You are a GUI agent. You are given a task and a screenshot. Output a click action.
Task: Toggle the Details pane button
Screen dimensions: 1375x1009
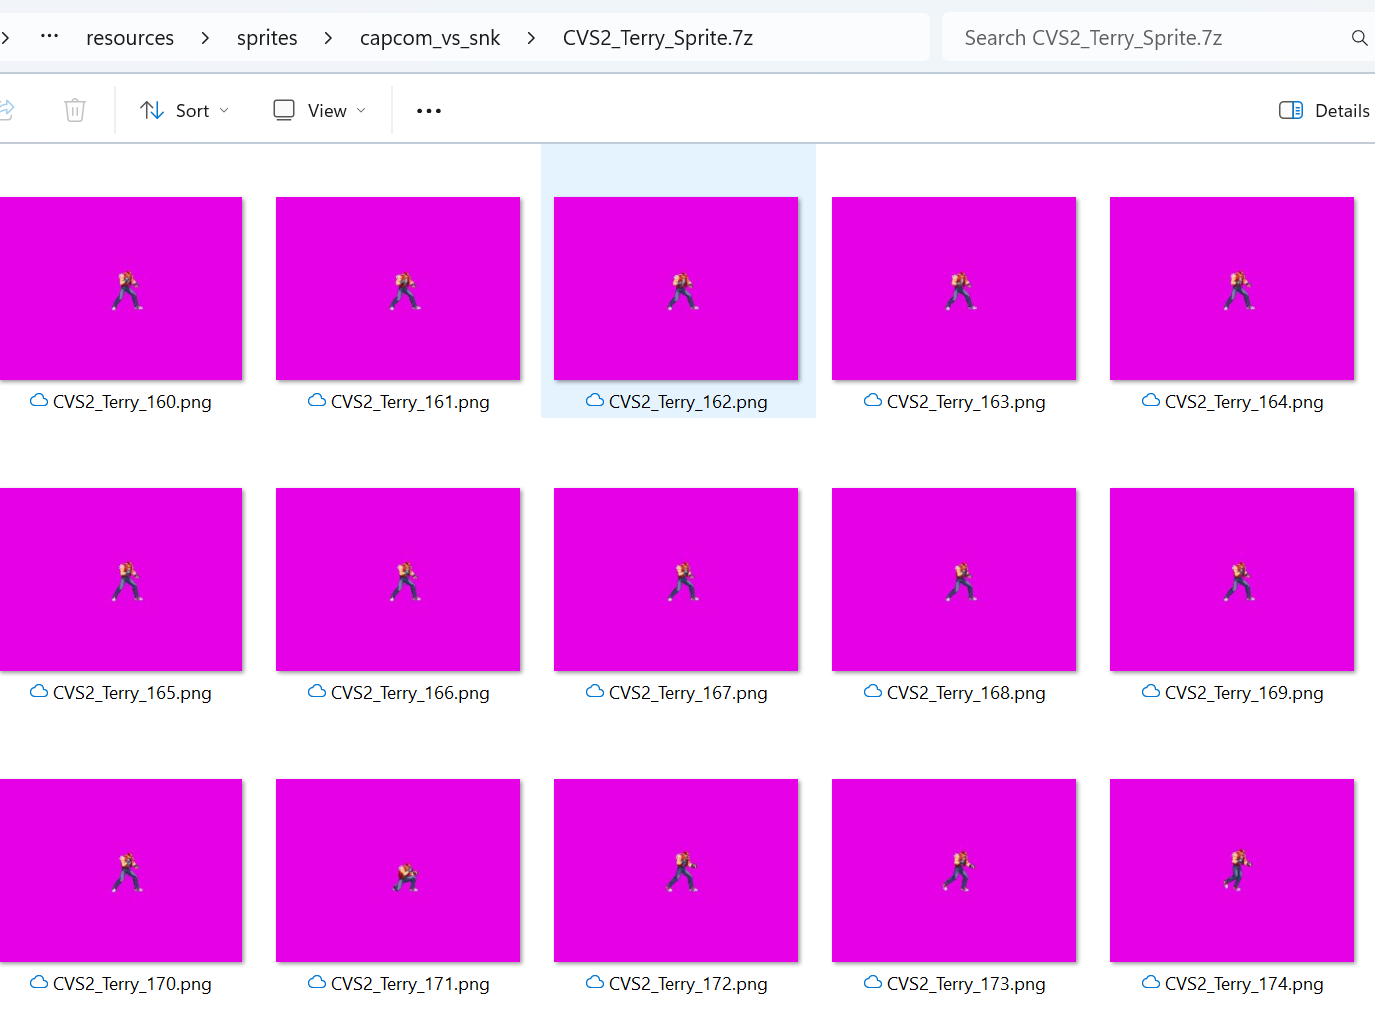click(x=1324, y=110)
